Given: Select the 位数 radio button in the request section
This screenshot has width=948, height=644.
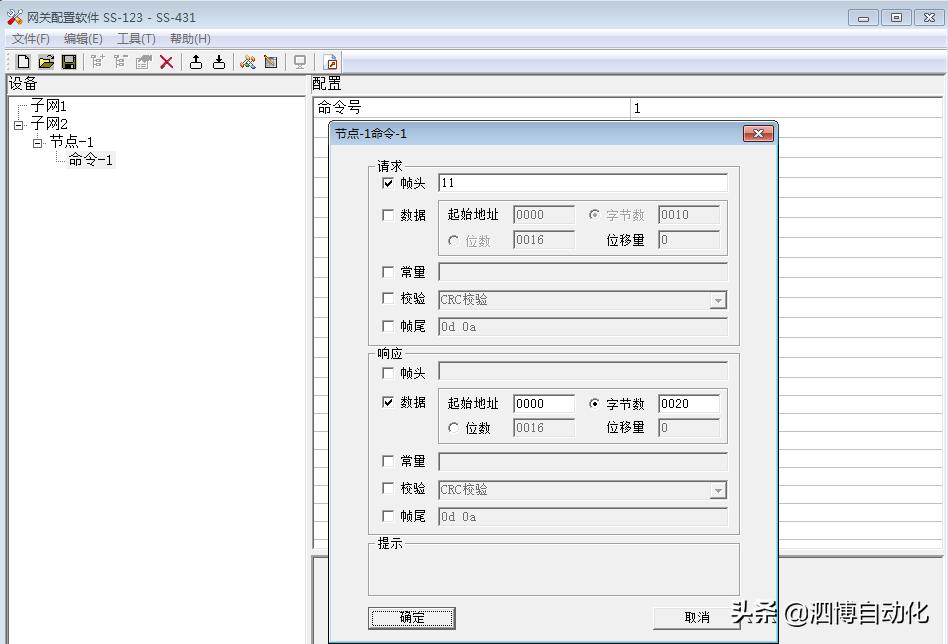Looking at the screenshot, I should point(455,240).
